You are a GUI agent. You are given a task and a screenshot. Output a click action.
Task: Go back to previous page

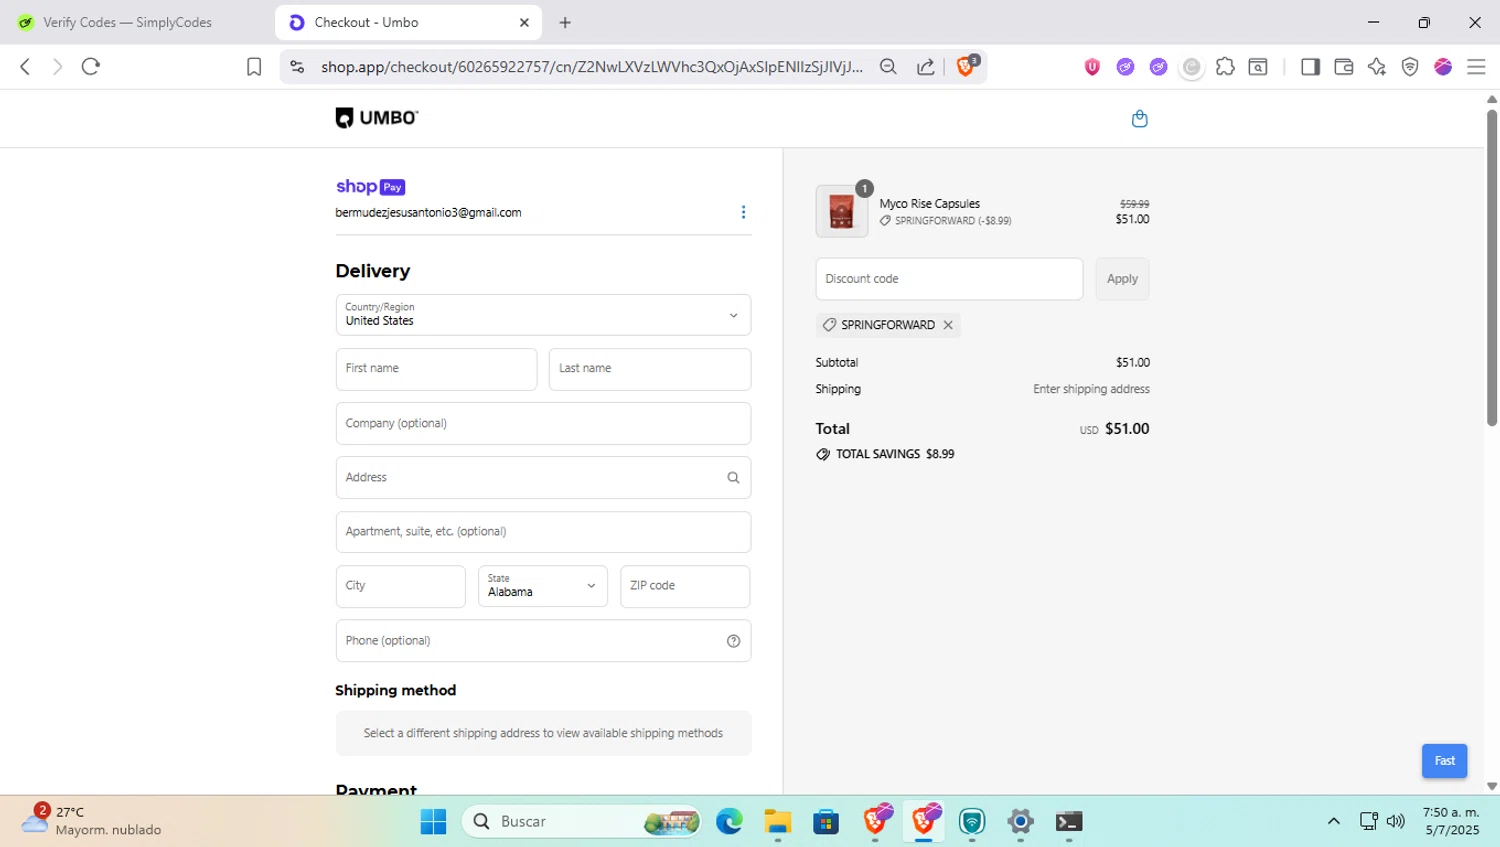pos(25,67)
